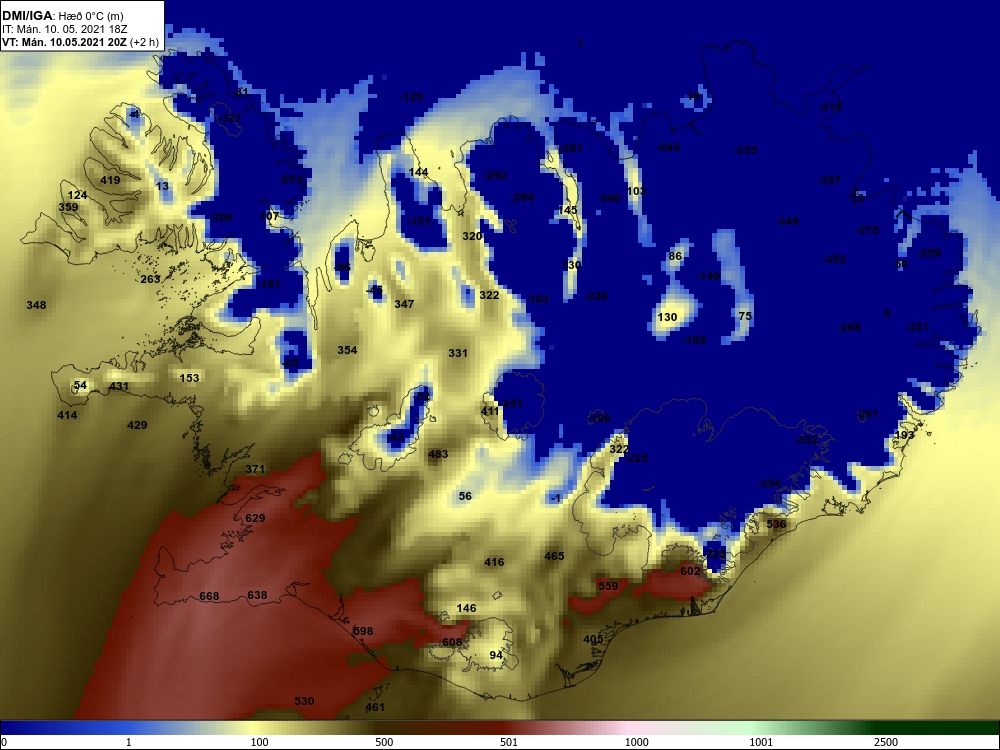Click the map value '608'

click(x=452, y=642)
